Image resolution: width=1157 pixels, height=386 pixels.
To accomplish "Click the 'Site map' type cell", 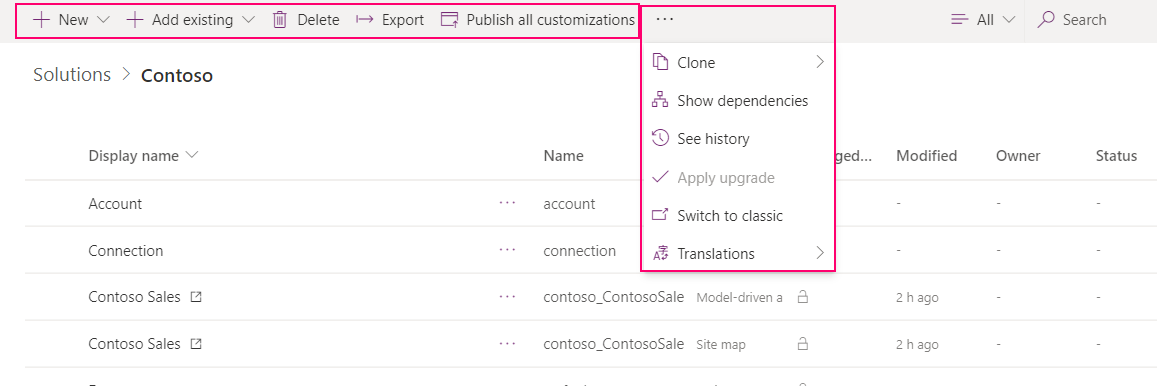I will (720, 345).
